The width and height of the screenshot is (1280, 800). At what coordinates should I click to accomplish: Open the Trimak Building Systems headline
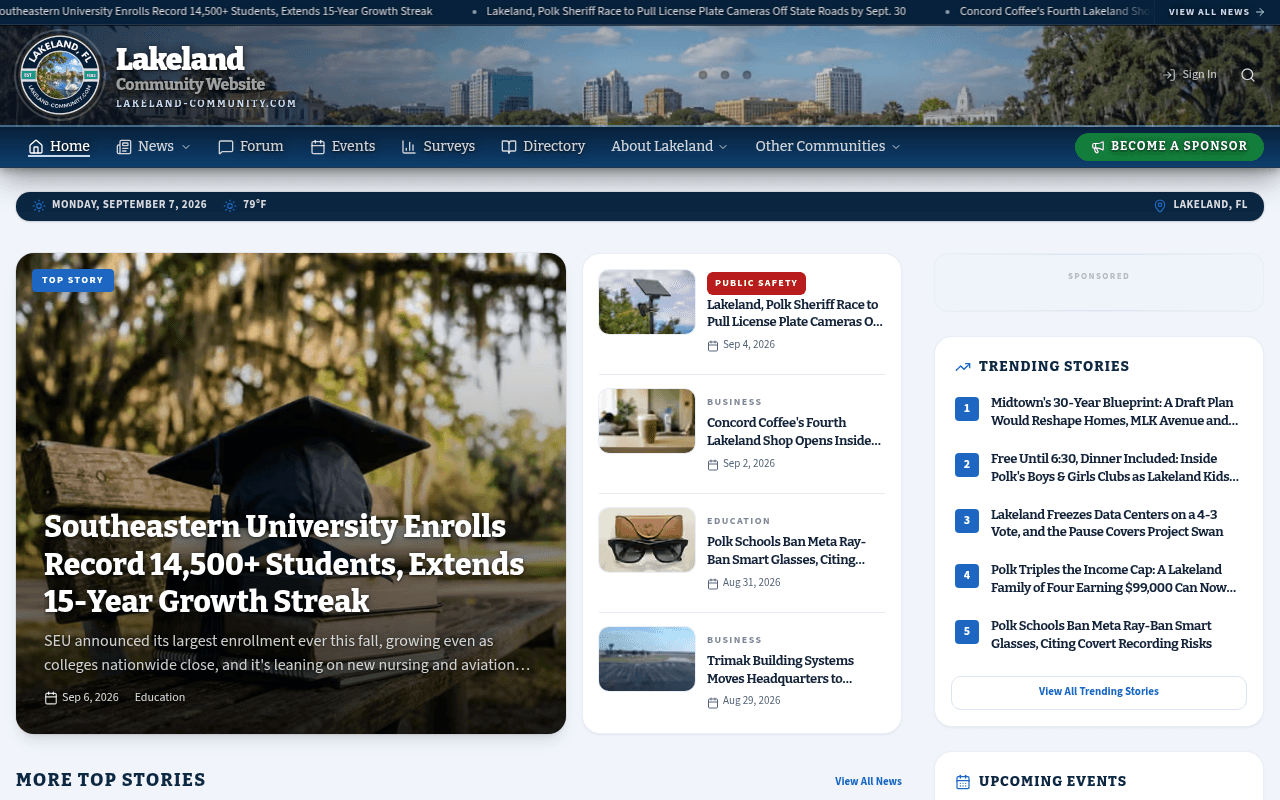pos(781,670)
